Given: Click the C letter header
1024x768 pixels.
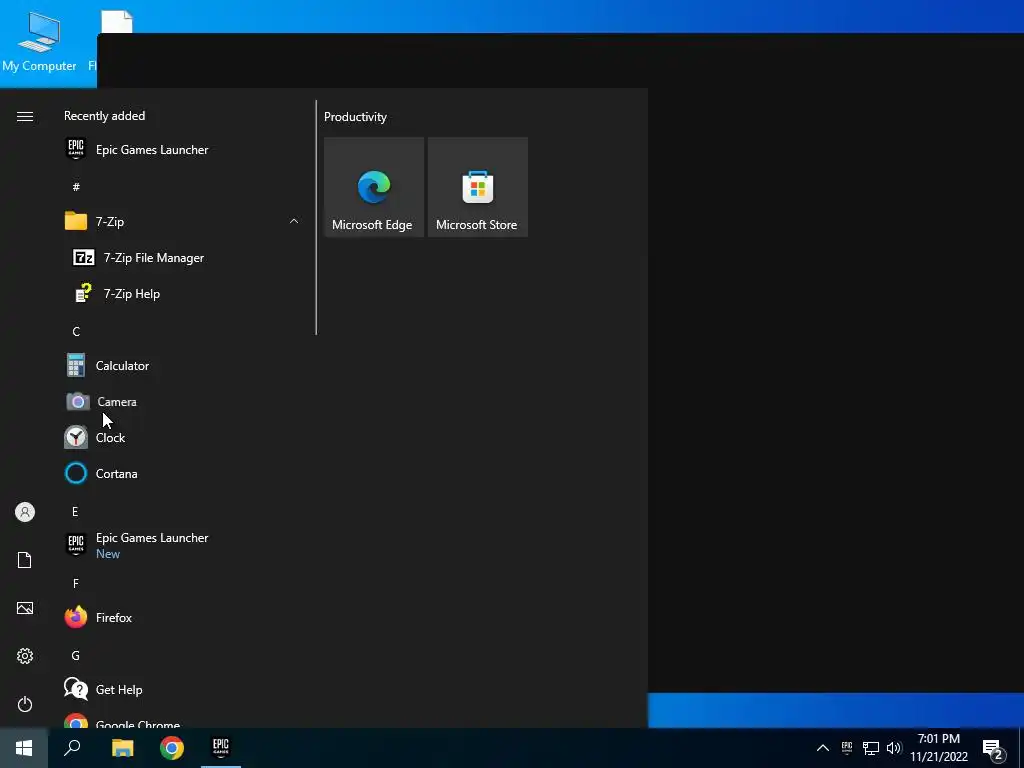Looking at the screenshot, I should coord(76,331).
